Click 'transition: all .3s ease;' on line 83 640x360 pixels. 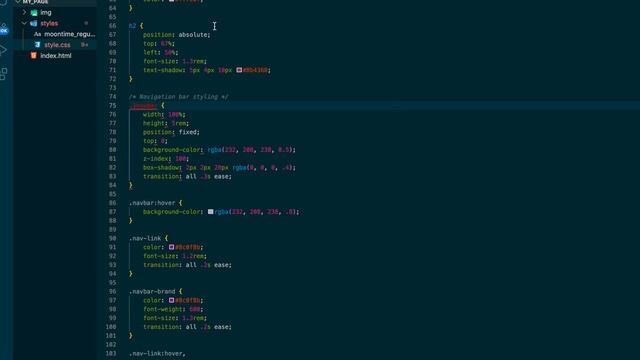pyautogui.click(x=187, y=176)
